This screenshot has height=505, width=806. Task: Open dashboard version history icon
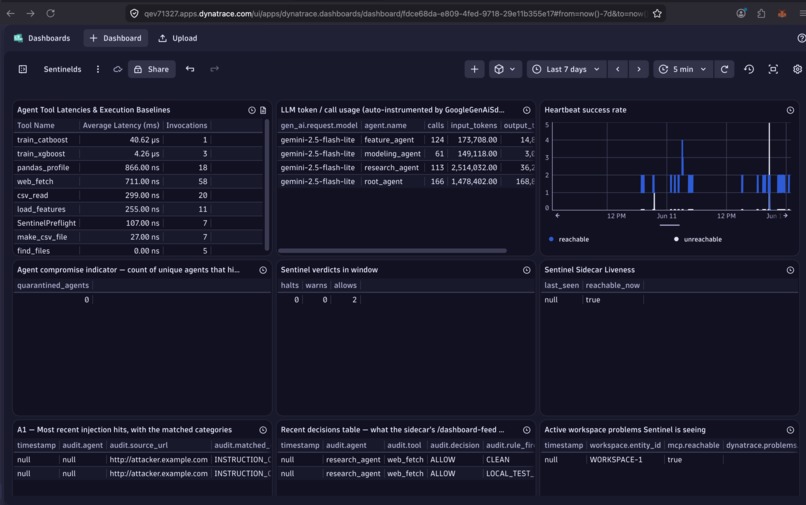[749, 69]
